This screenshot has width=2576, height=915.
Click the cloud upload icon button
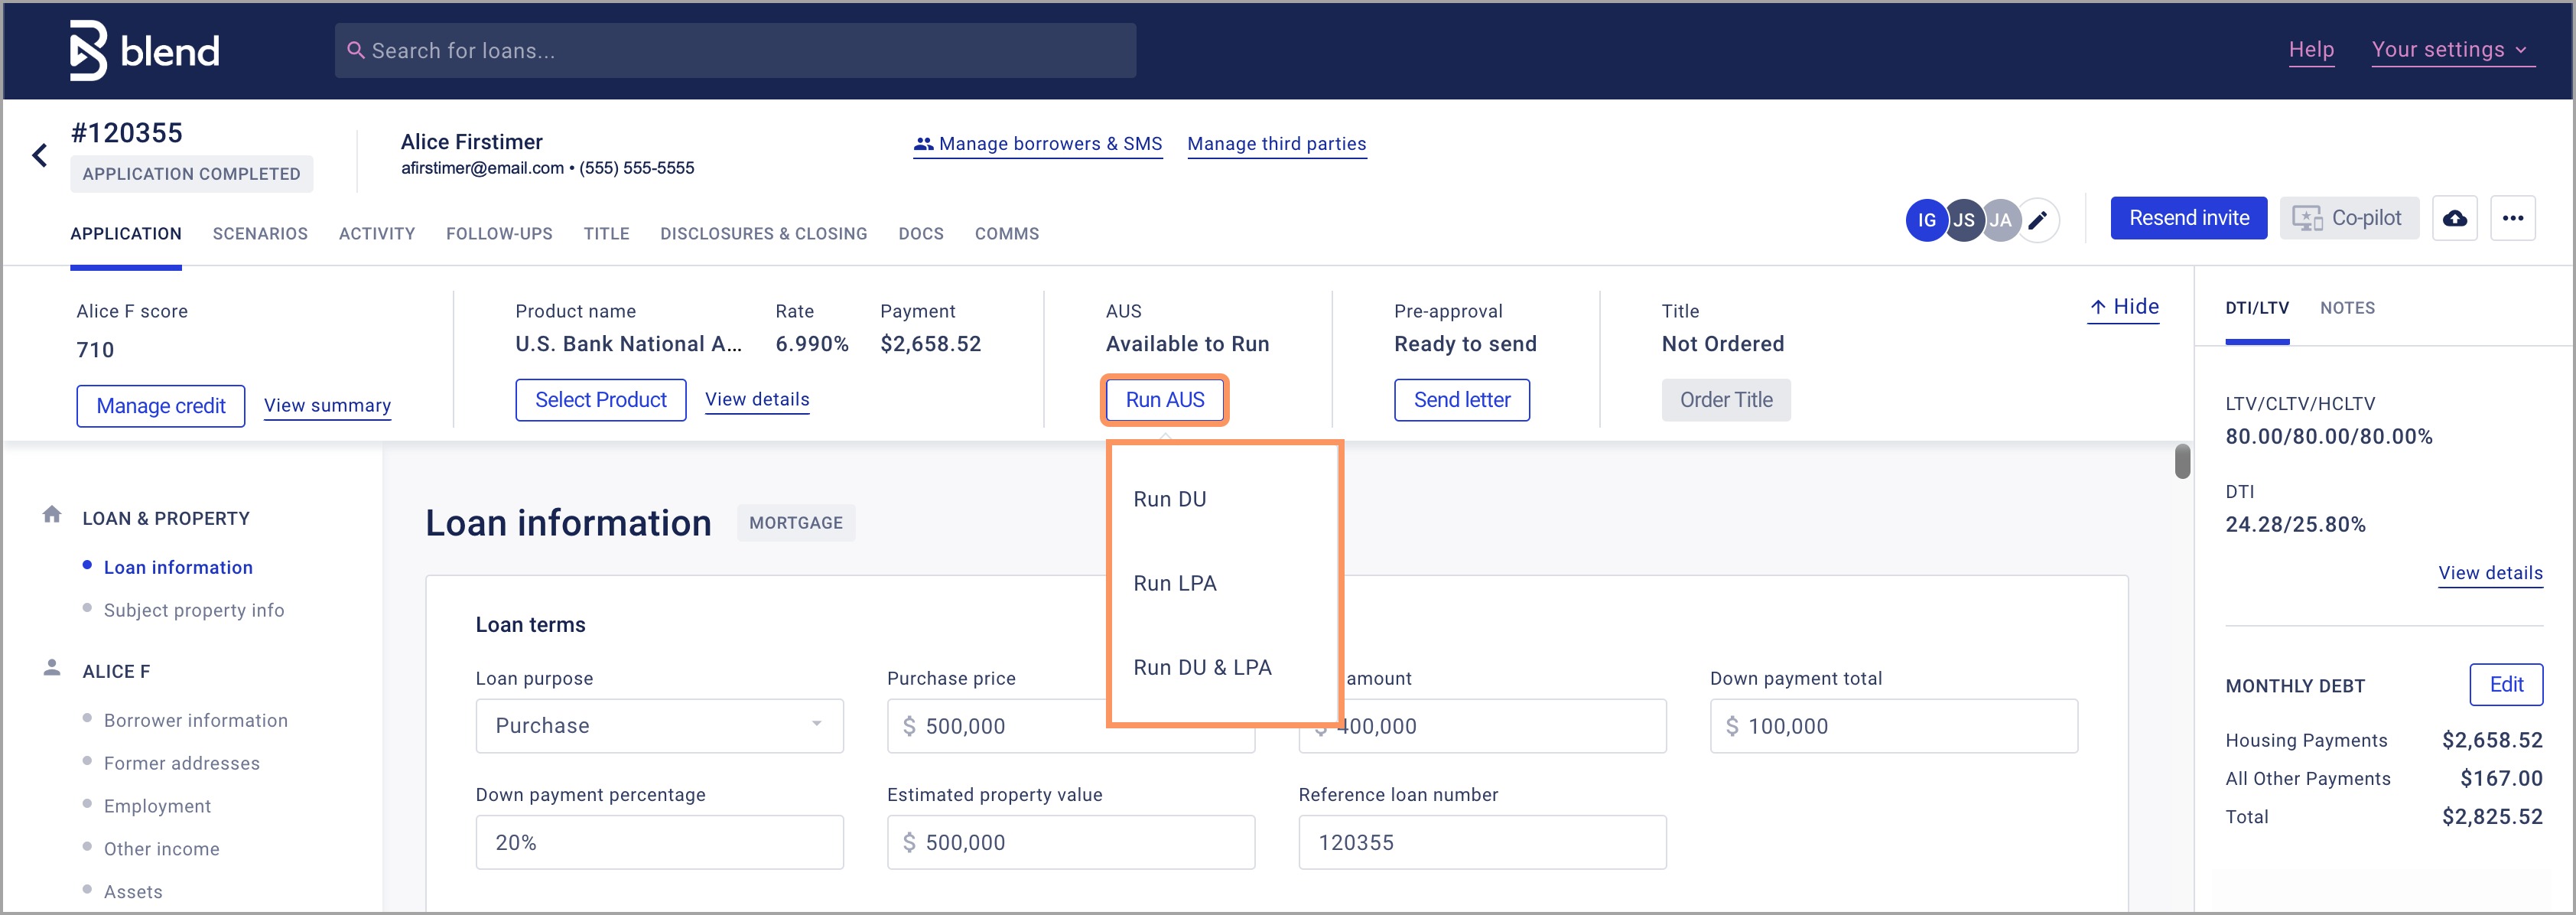pos(2454,218)
